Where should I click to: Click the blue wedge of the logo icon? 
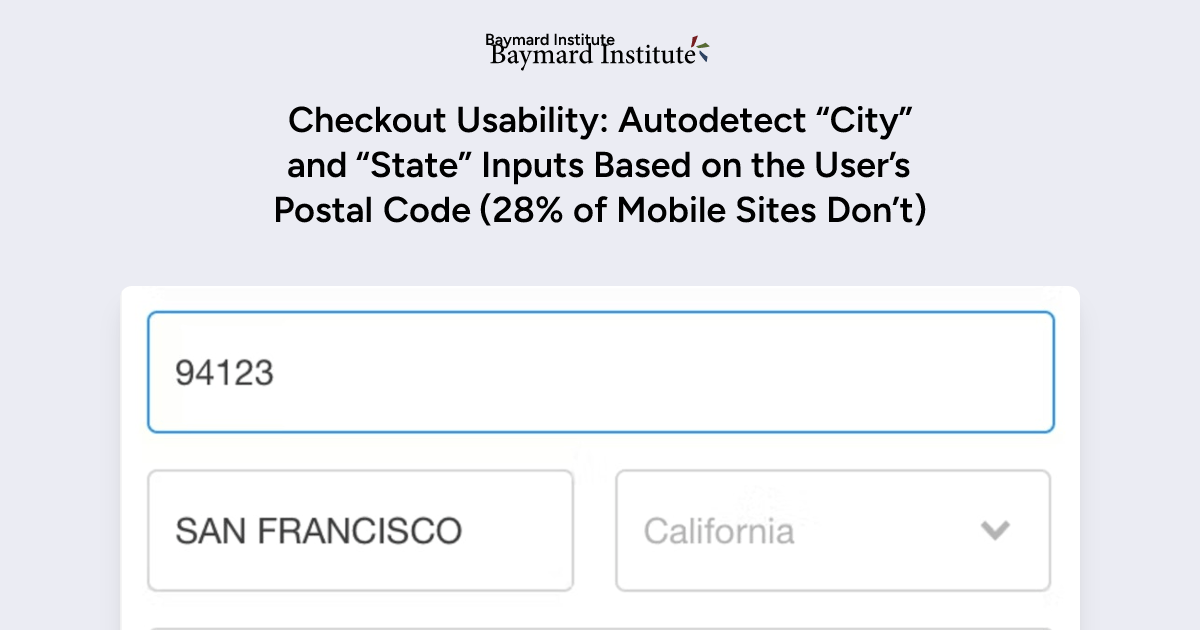pyautogui.click(x=703, y=56)
